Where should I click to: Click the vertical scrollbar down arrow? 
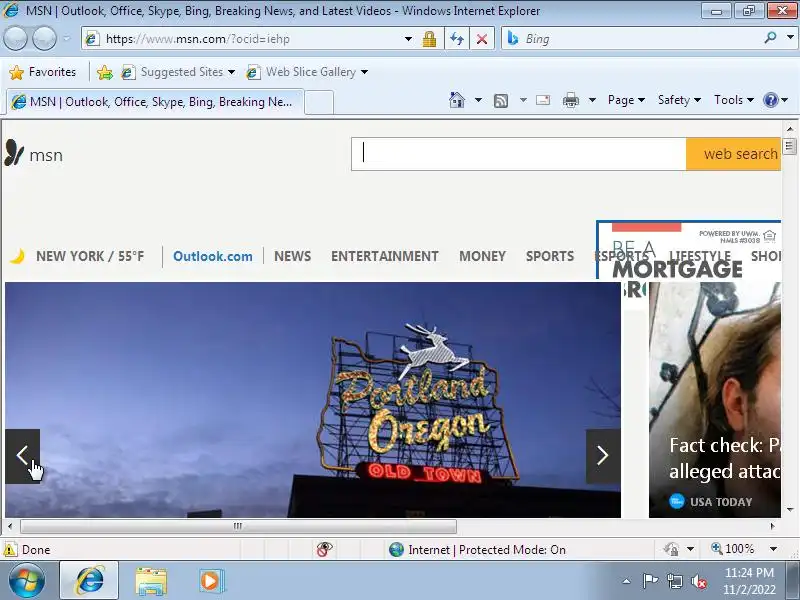tap(790, 509)
